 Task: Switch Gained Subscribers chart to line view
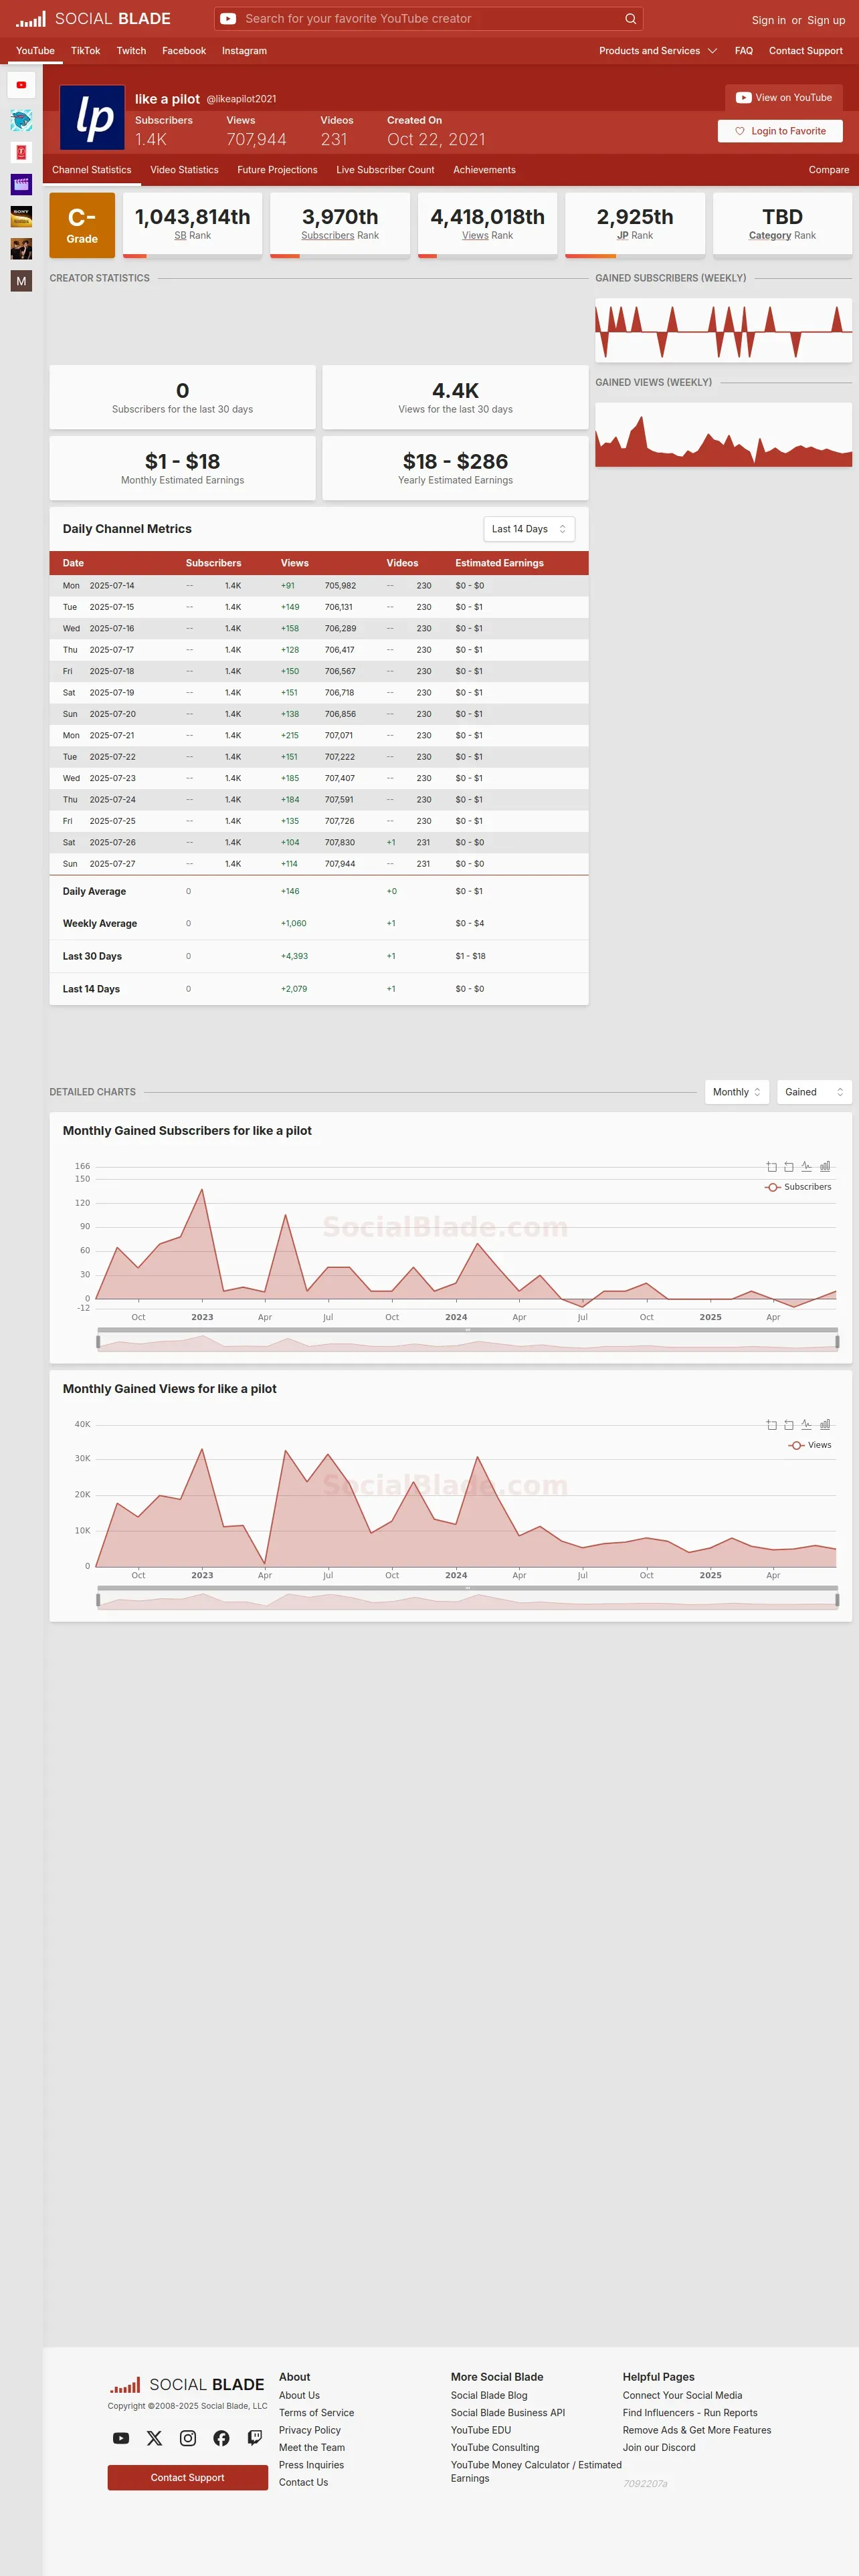point(807,1167)
